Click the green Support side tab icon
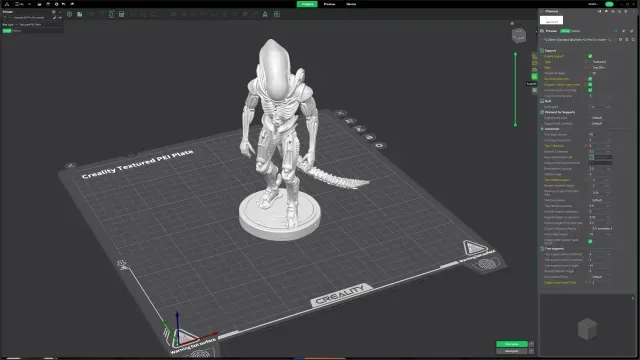Image resolution: width=640 pixels, height=360 pixels. 534,77
